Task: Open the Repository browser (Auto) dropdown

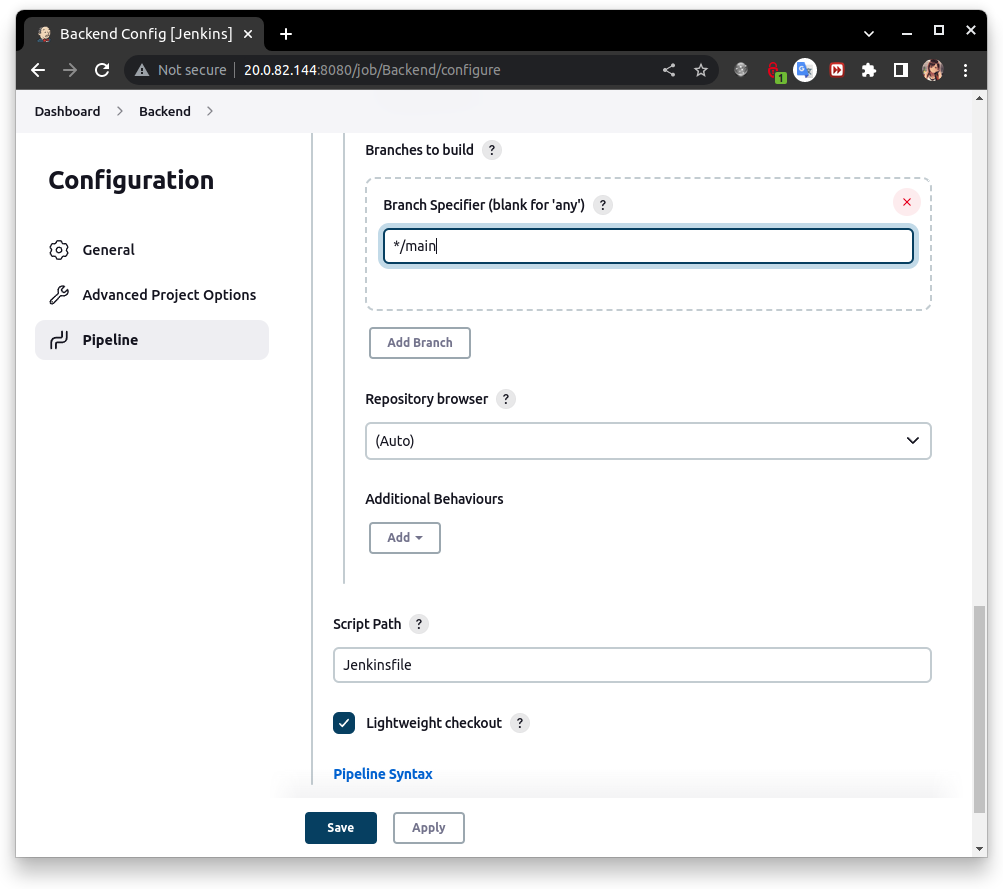Action: [x=648, y=440]
